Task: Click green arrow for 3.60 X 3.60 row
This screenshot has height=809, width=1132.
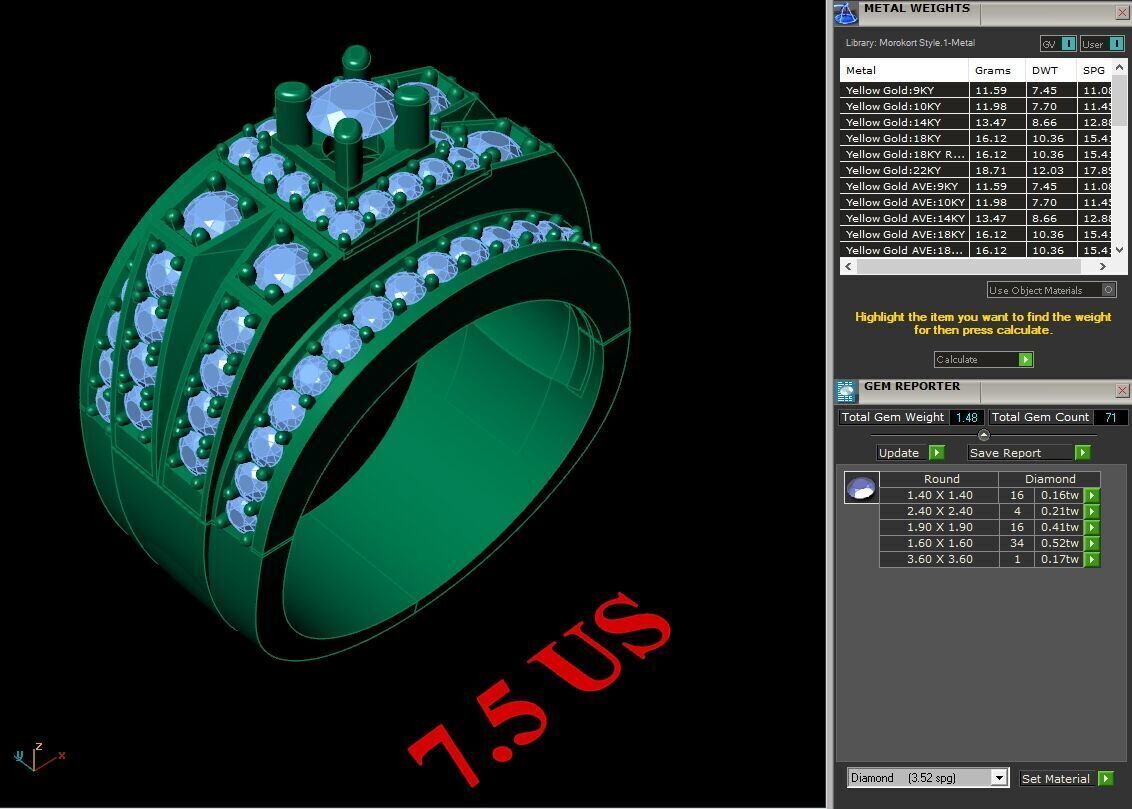Action: 1092,559
